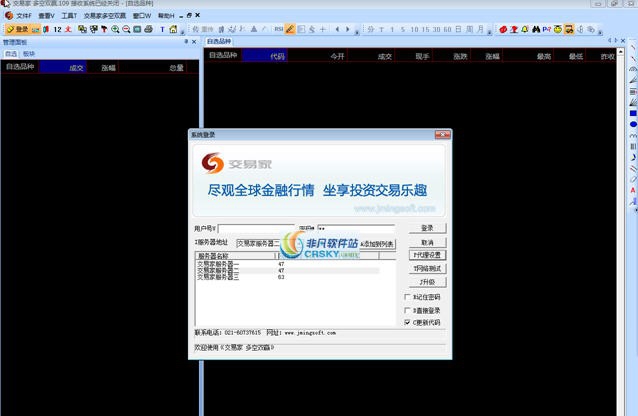Open the 文件F menu
638x416 pixels.
click(x=24, y=15)
